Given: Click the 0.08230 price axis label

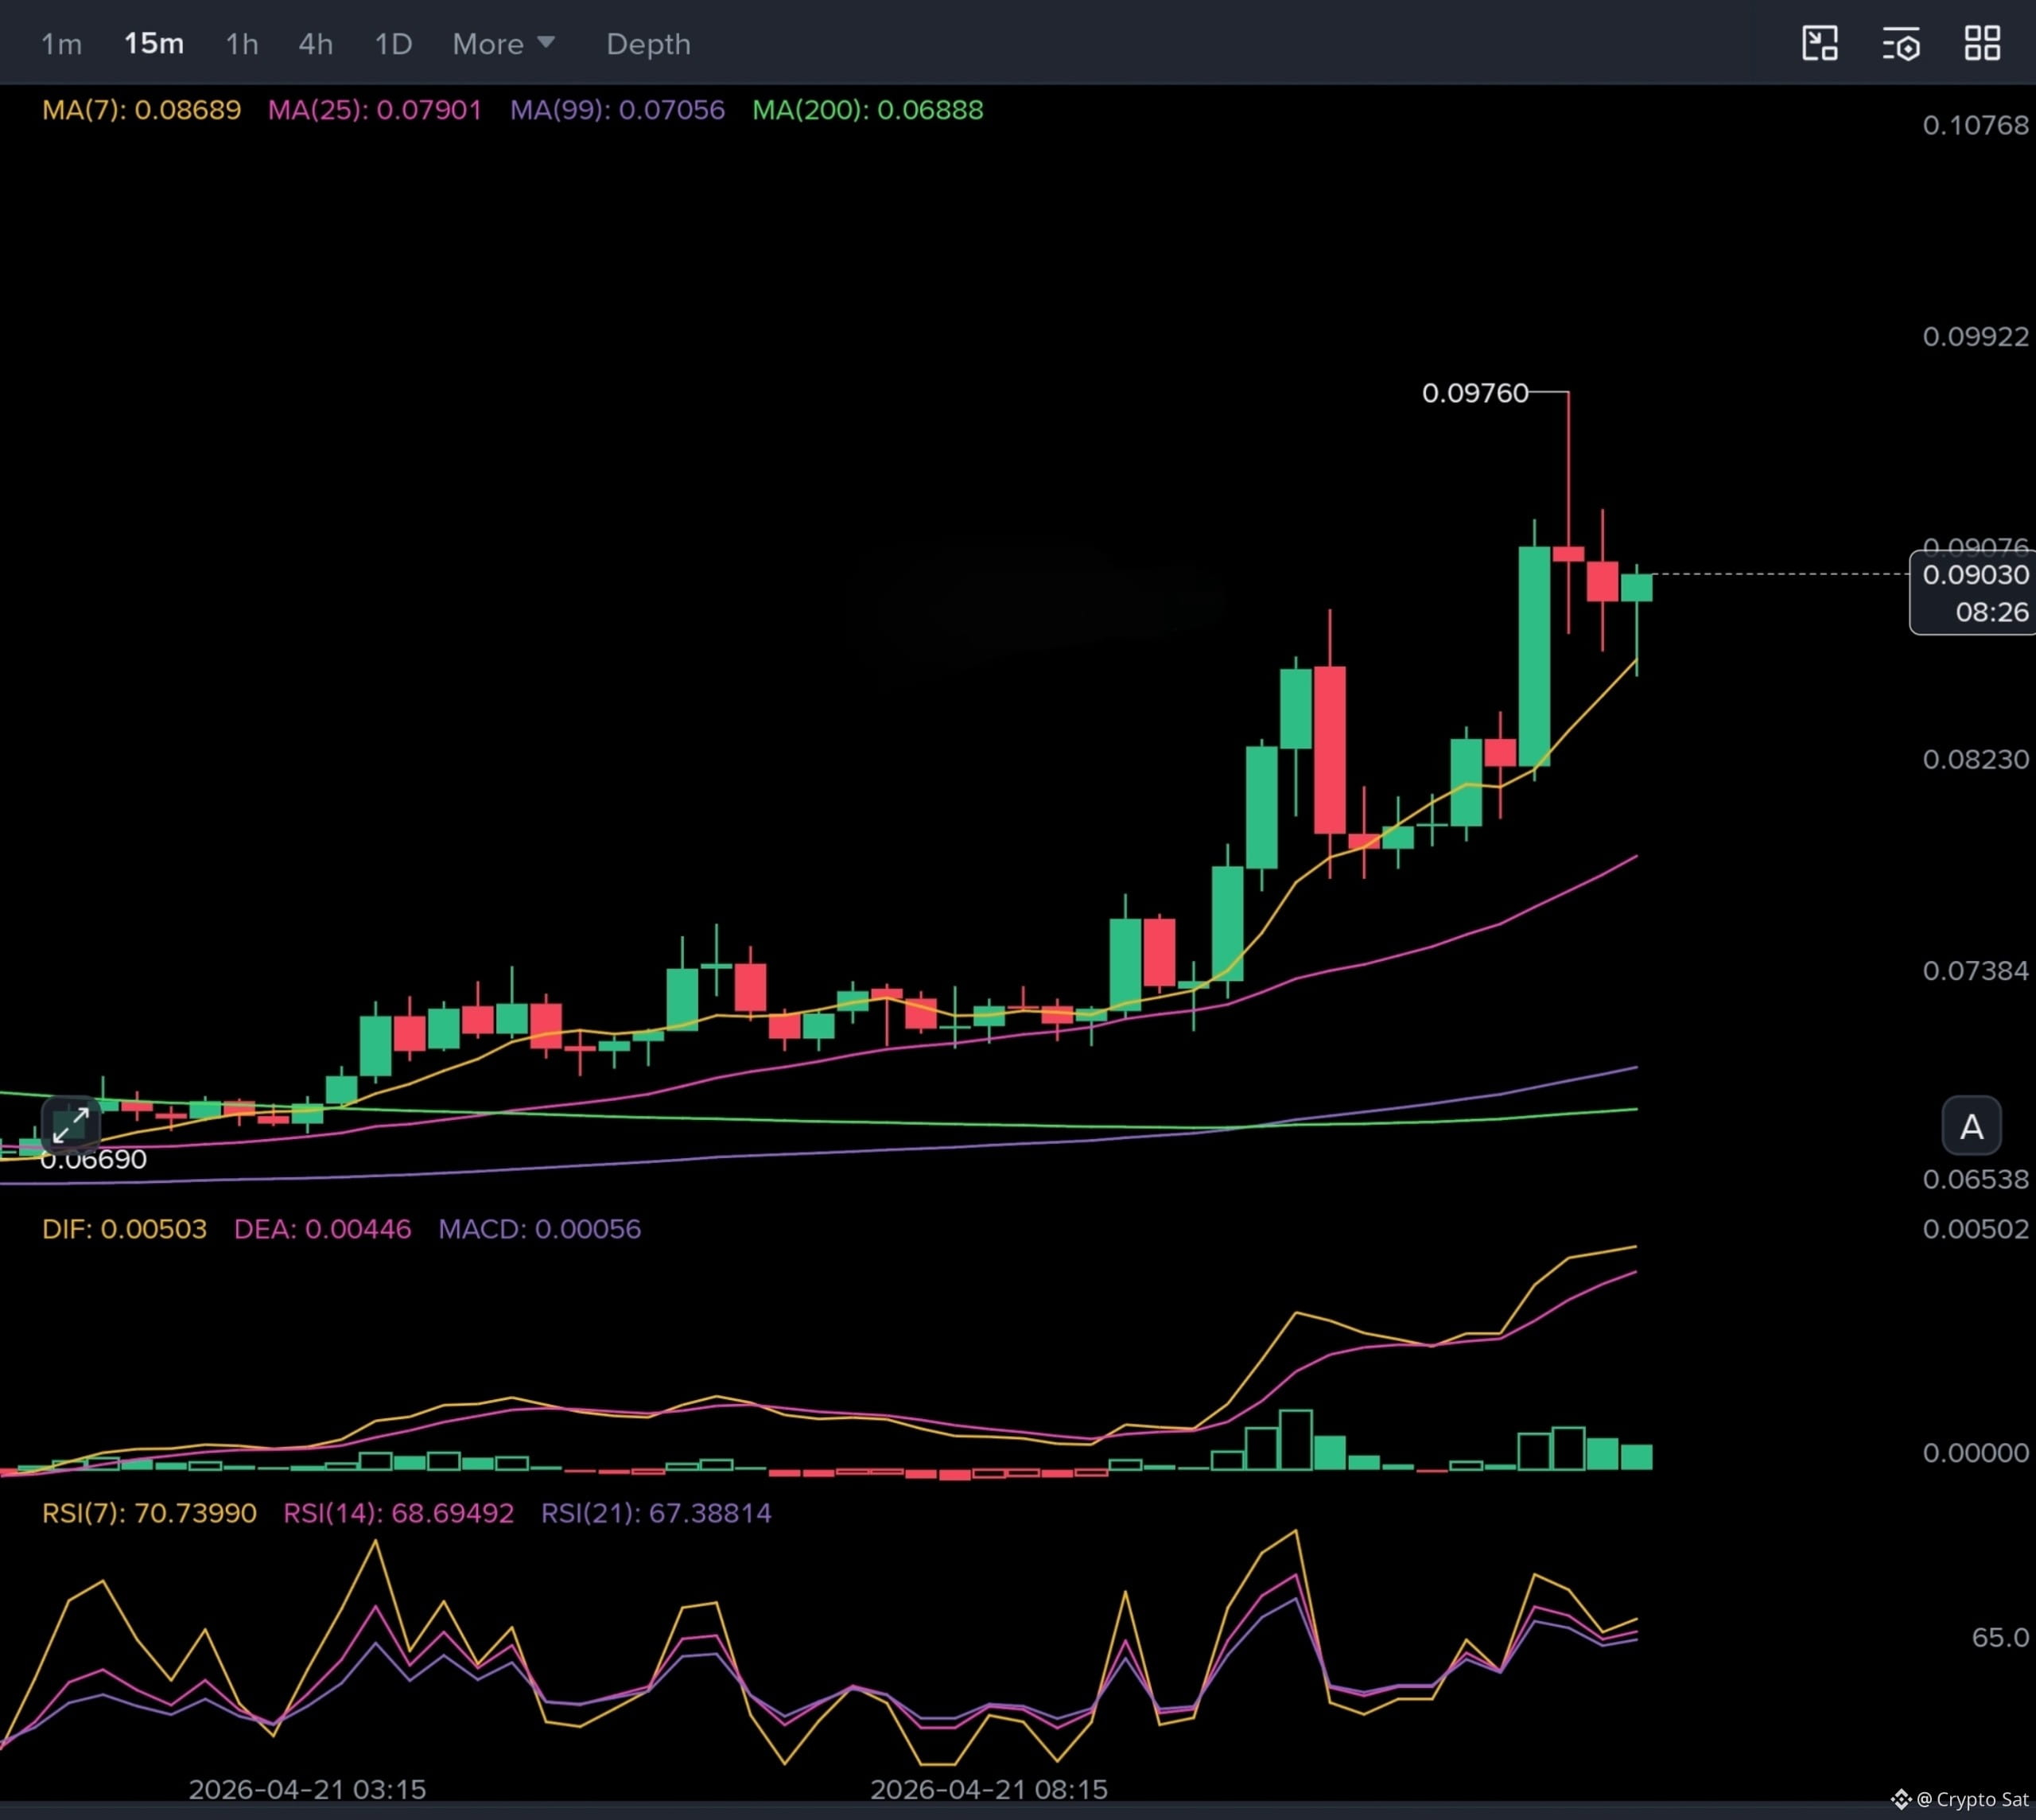Looking at the screenshot, I should click(x=1975, y=759).
